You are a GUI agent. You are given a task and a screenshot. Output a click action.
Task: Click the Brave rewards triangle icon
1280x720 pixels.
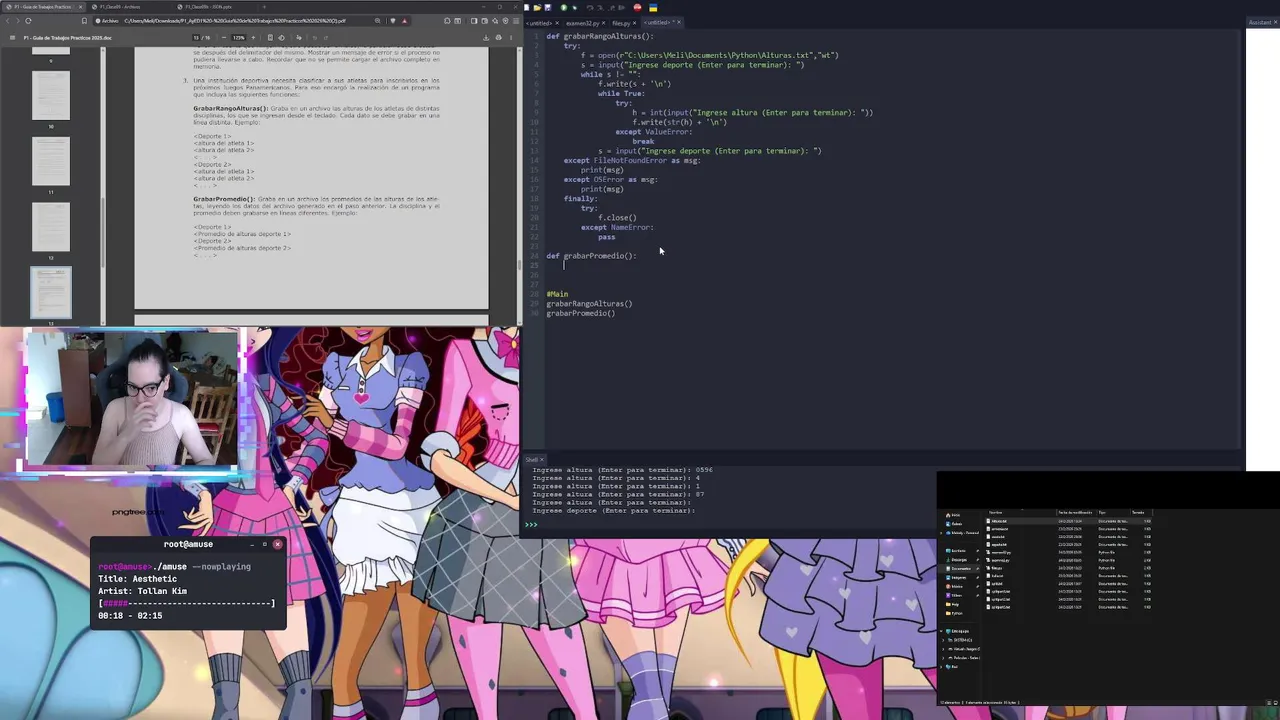pyautogui.click(x=405, y=21)
